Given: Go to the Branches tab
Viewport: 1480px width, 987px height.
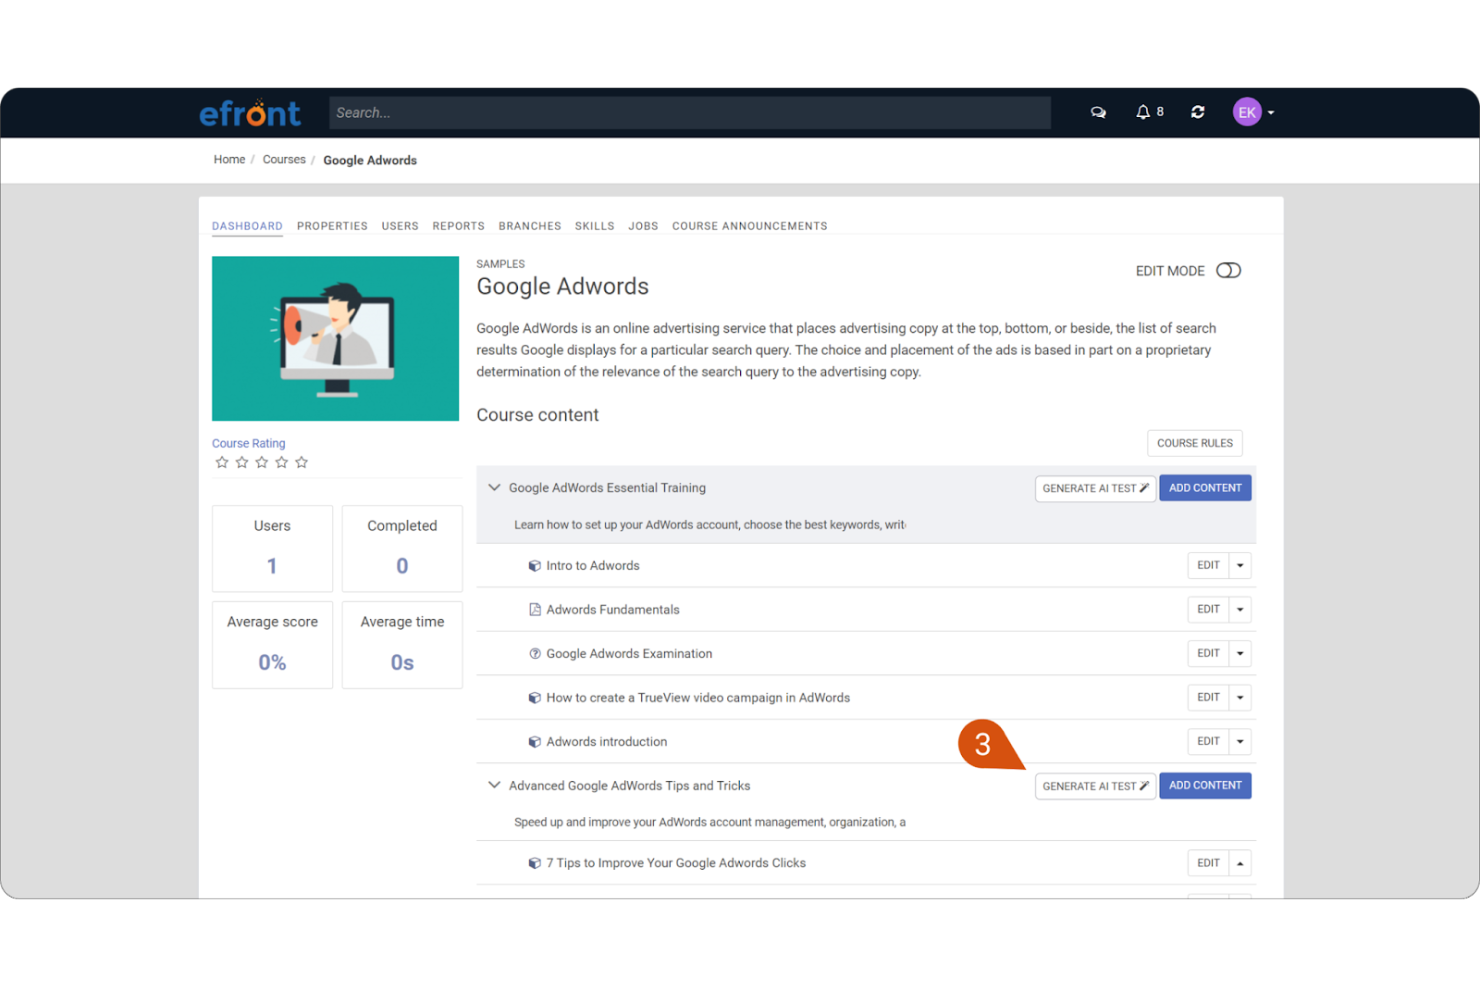Looking at the screenshot, I should tap(530, 226).
